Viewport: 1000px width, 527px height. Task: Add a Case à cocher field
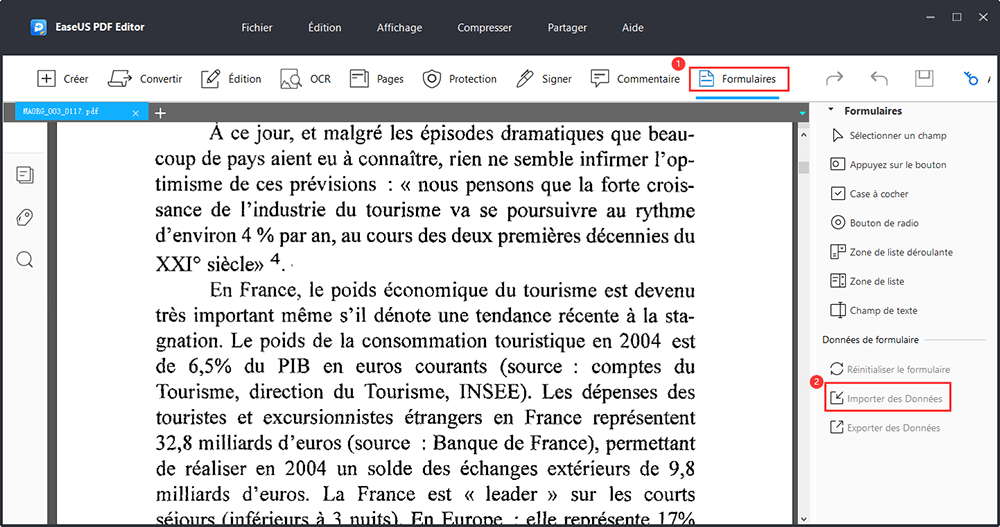[869, 193]
